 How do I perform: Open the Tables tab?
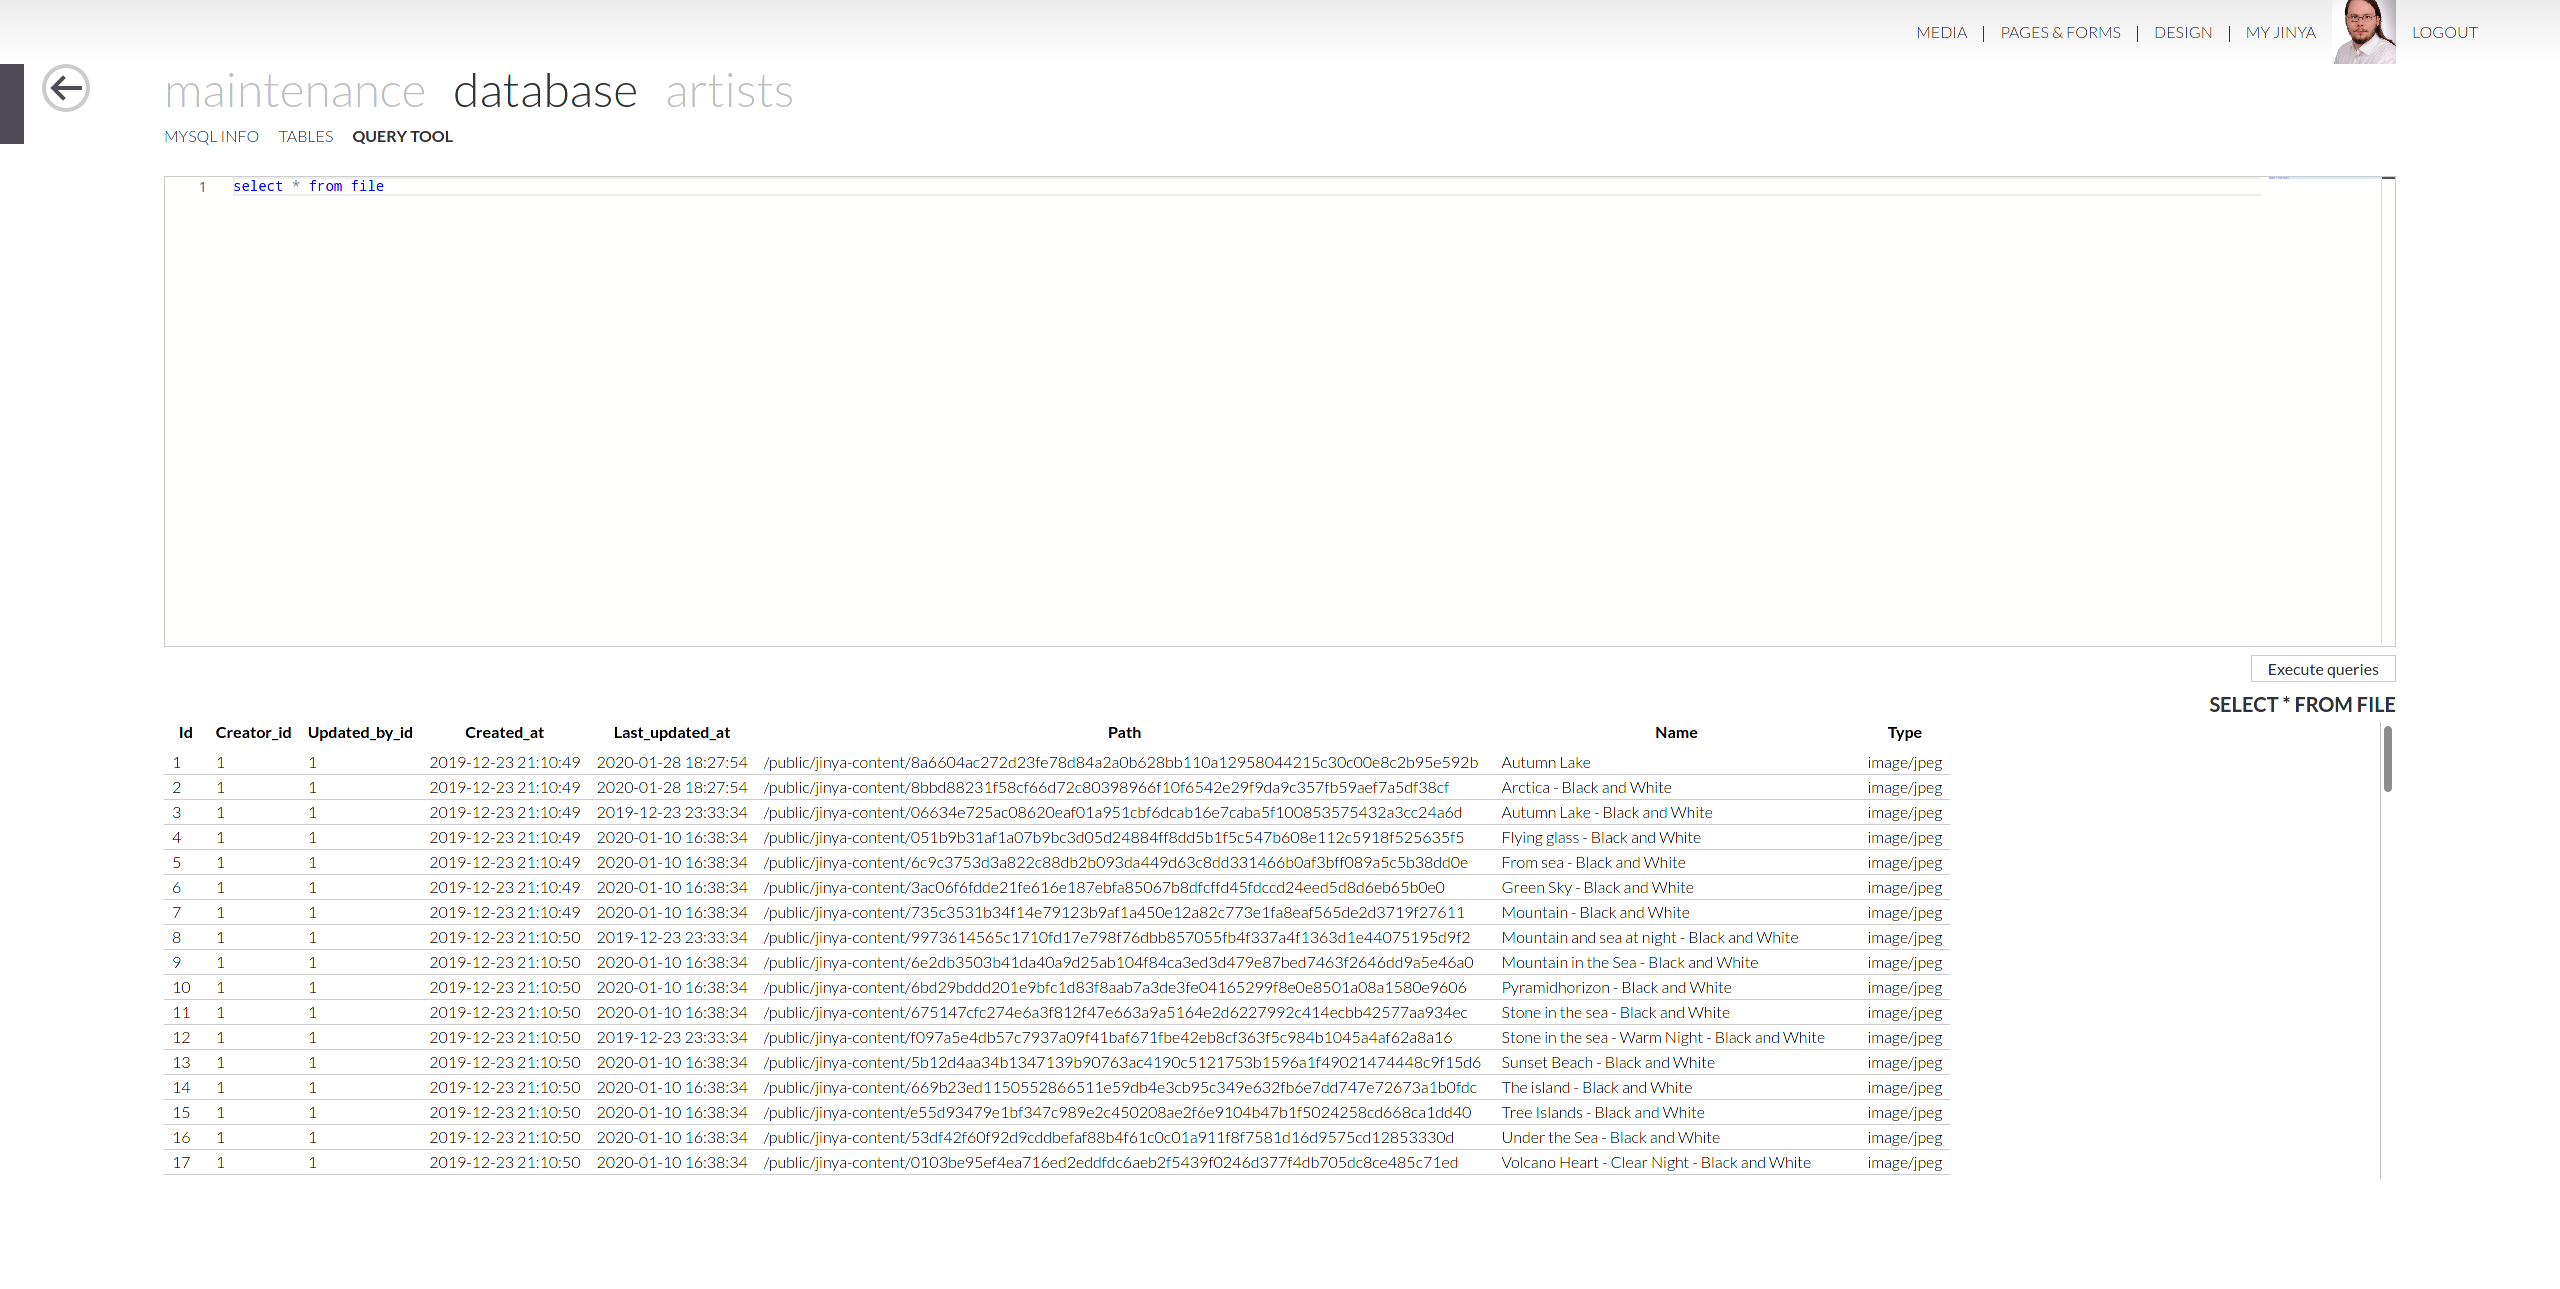(x=305, y=136)
